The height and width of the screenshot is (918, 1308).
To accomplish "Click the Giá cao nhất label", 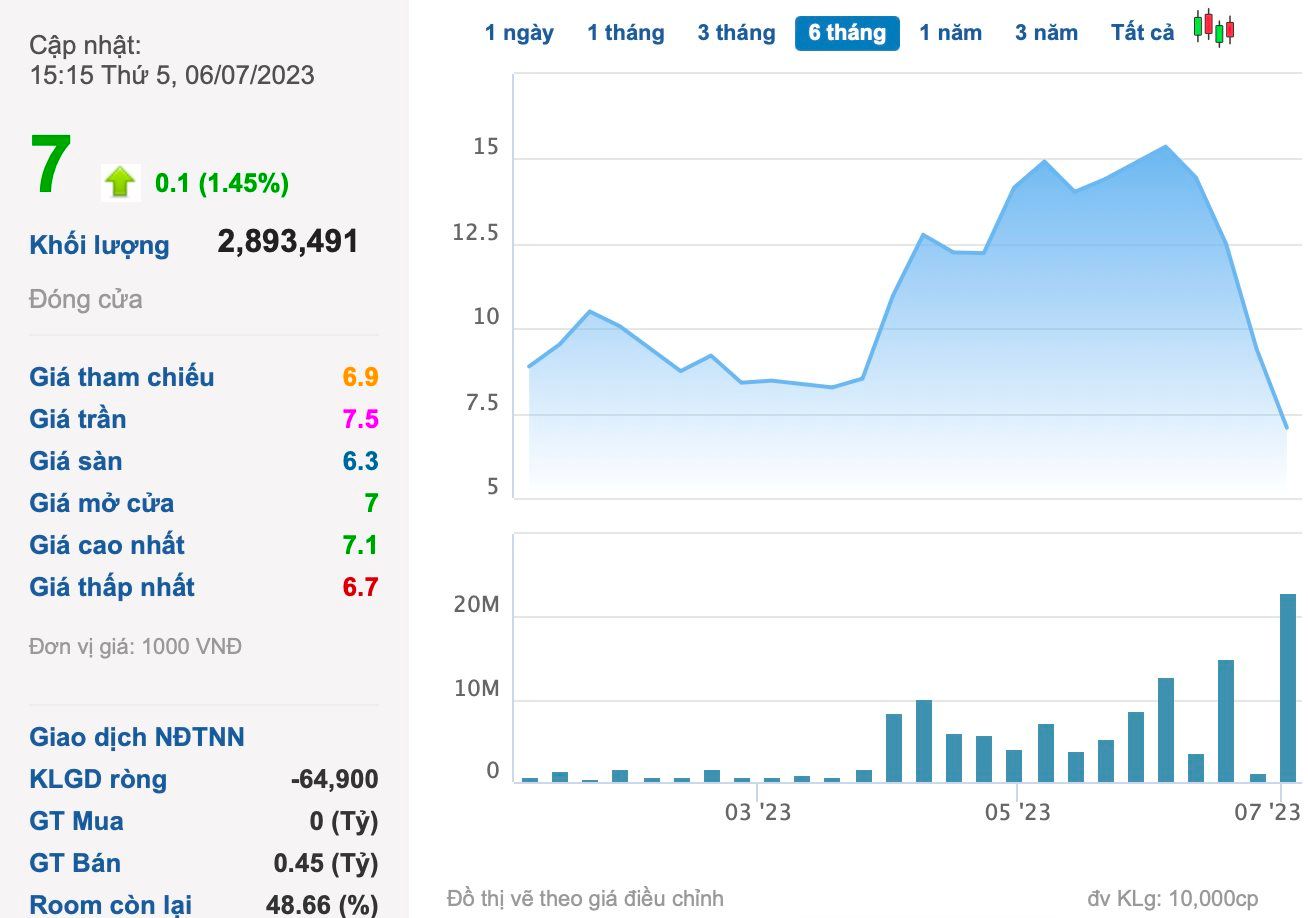I will pyautogui.click(x=107, y=545).
